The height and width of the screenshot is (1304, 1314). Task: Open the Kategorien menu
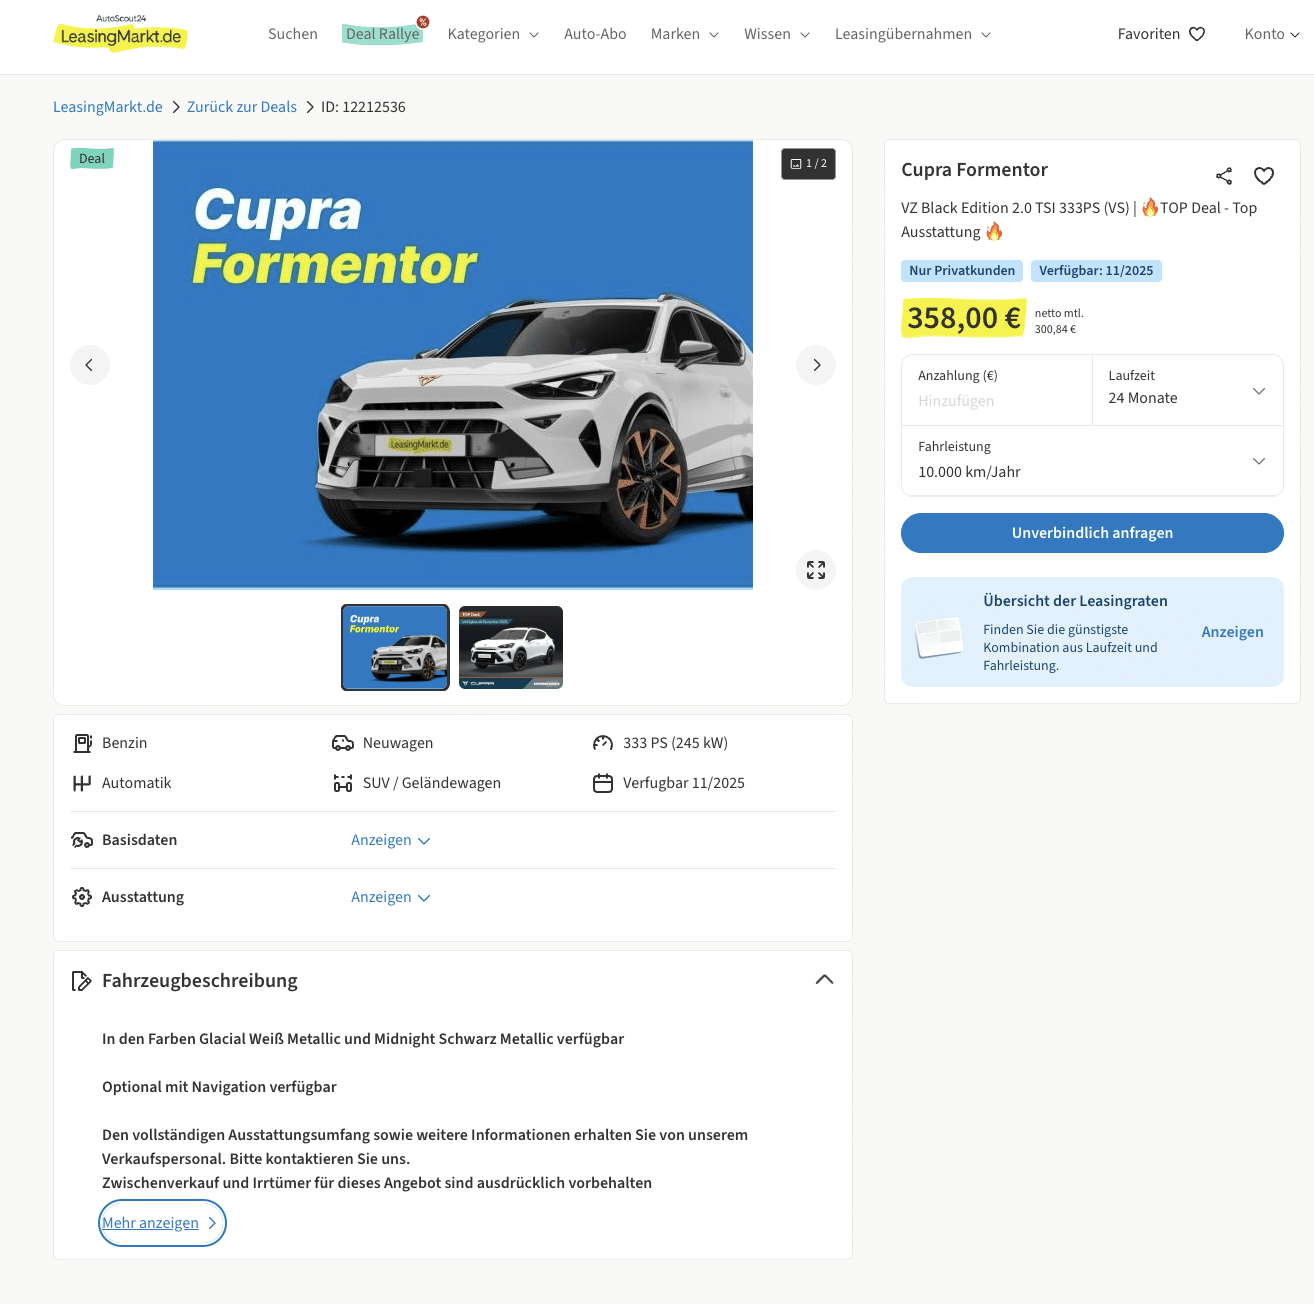tap(493, 34)
